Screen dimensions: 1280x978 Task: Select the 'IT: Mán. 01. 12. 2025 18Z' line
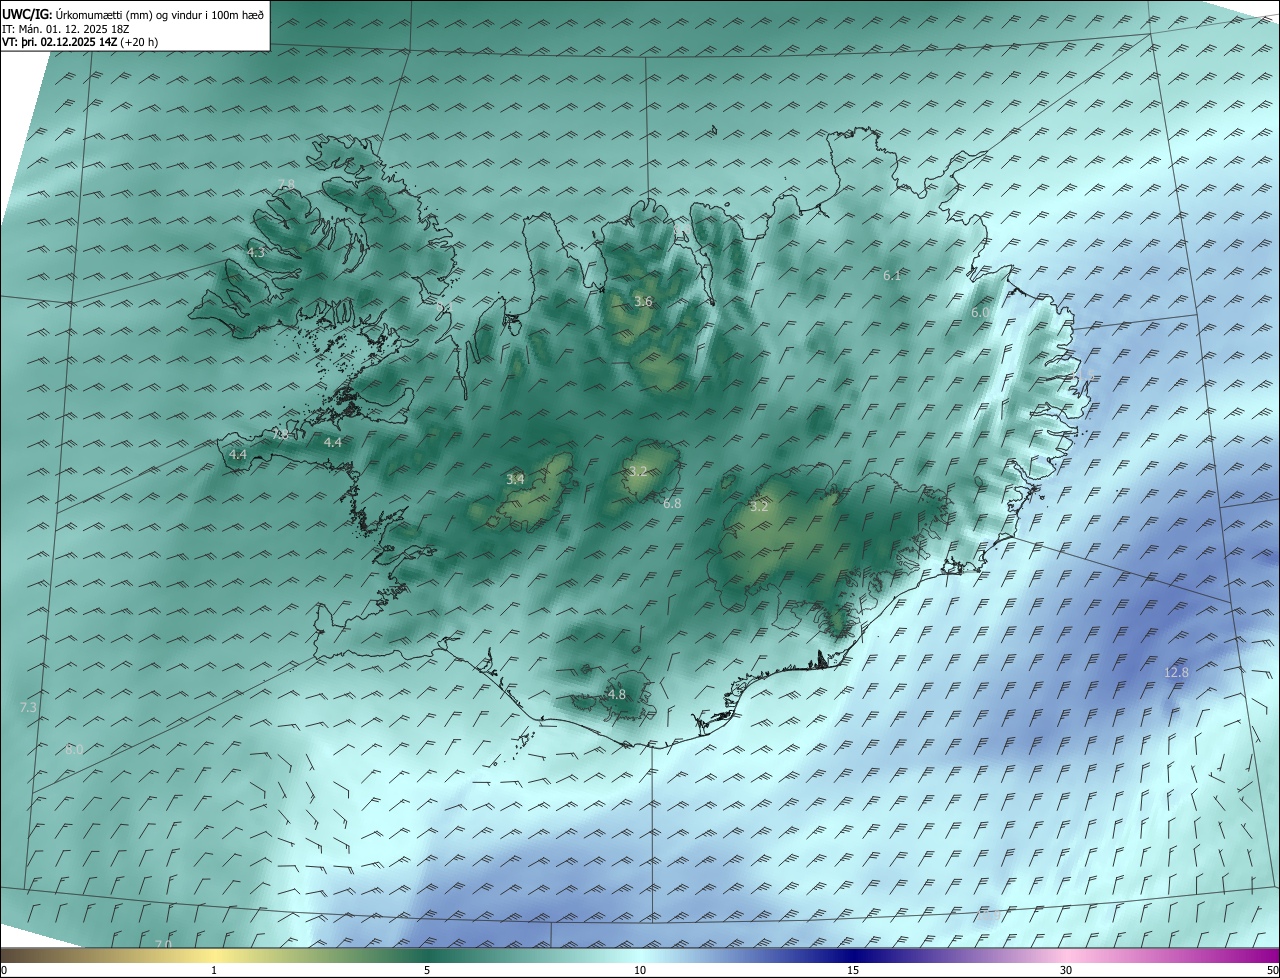tap(66, 29)
